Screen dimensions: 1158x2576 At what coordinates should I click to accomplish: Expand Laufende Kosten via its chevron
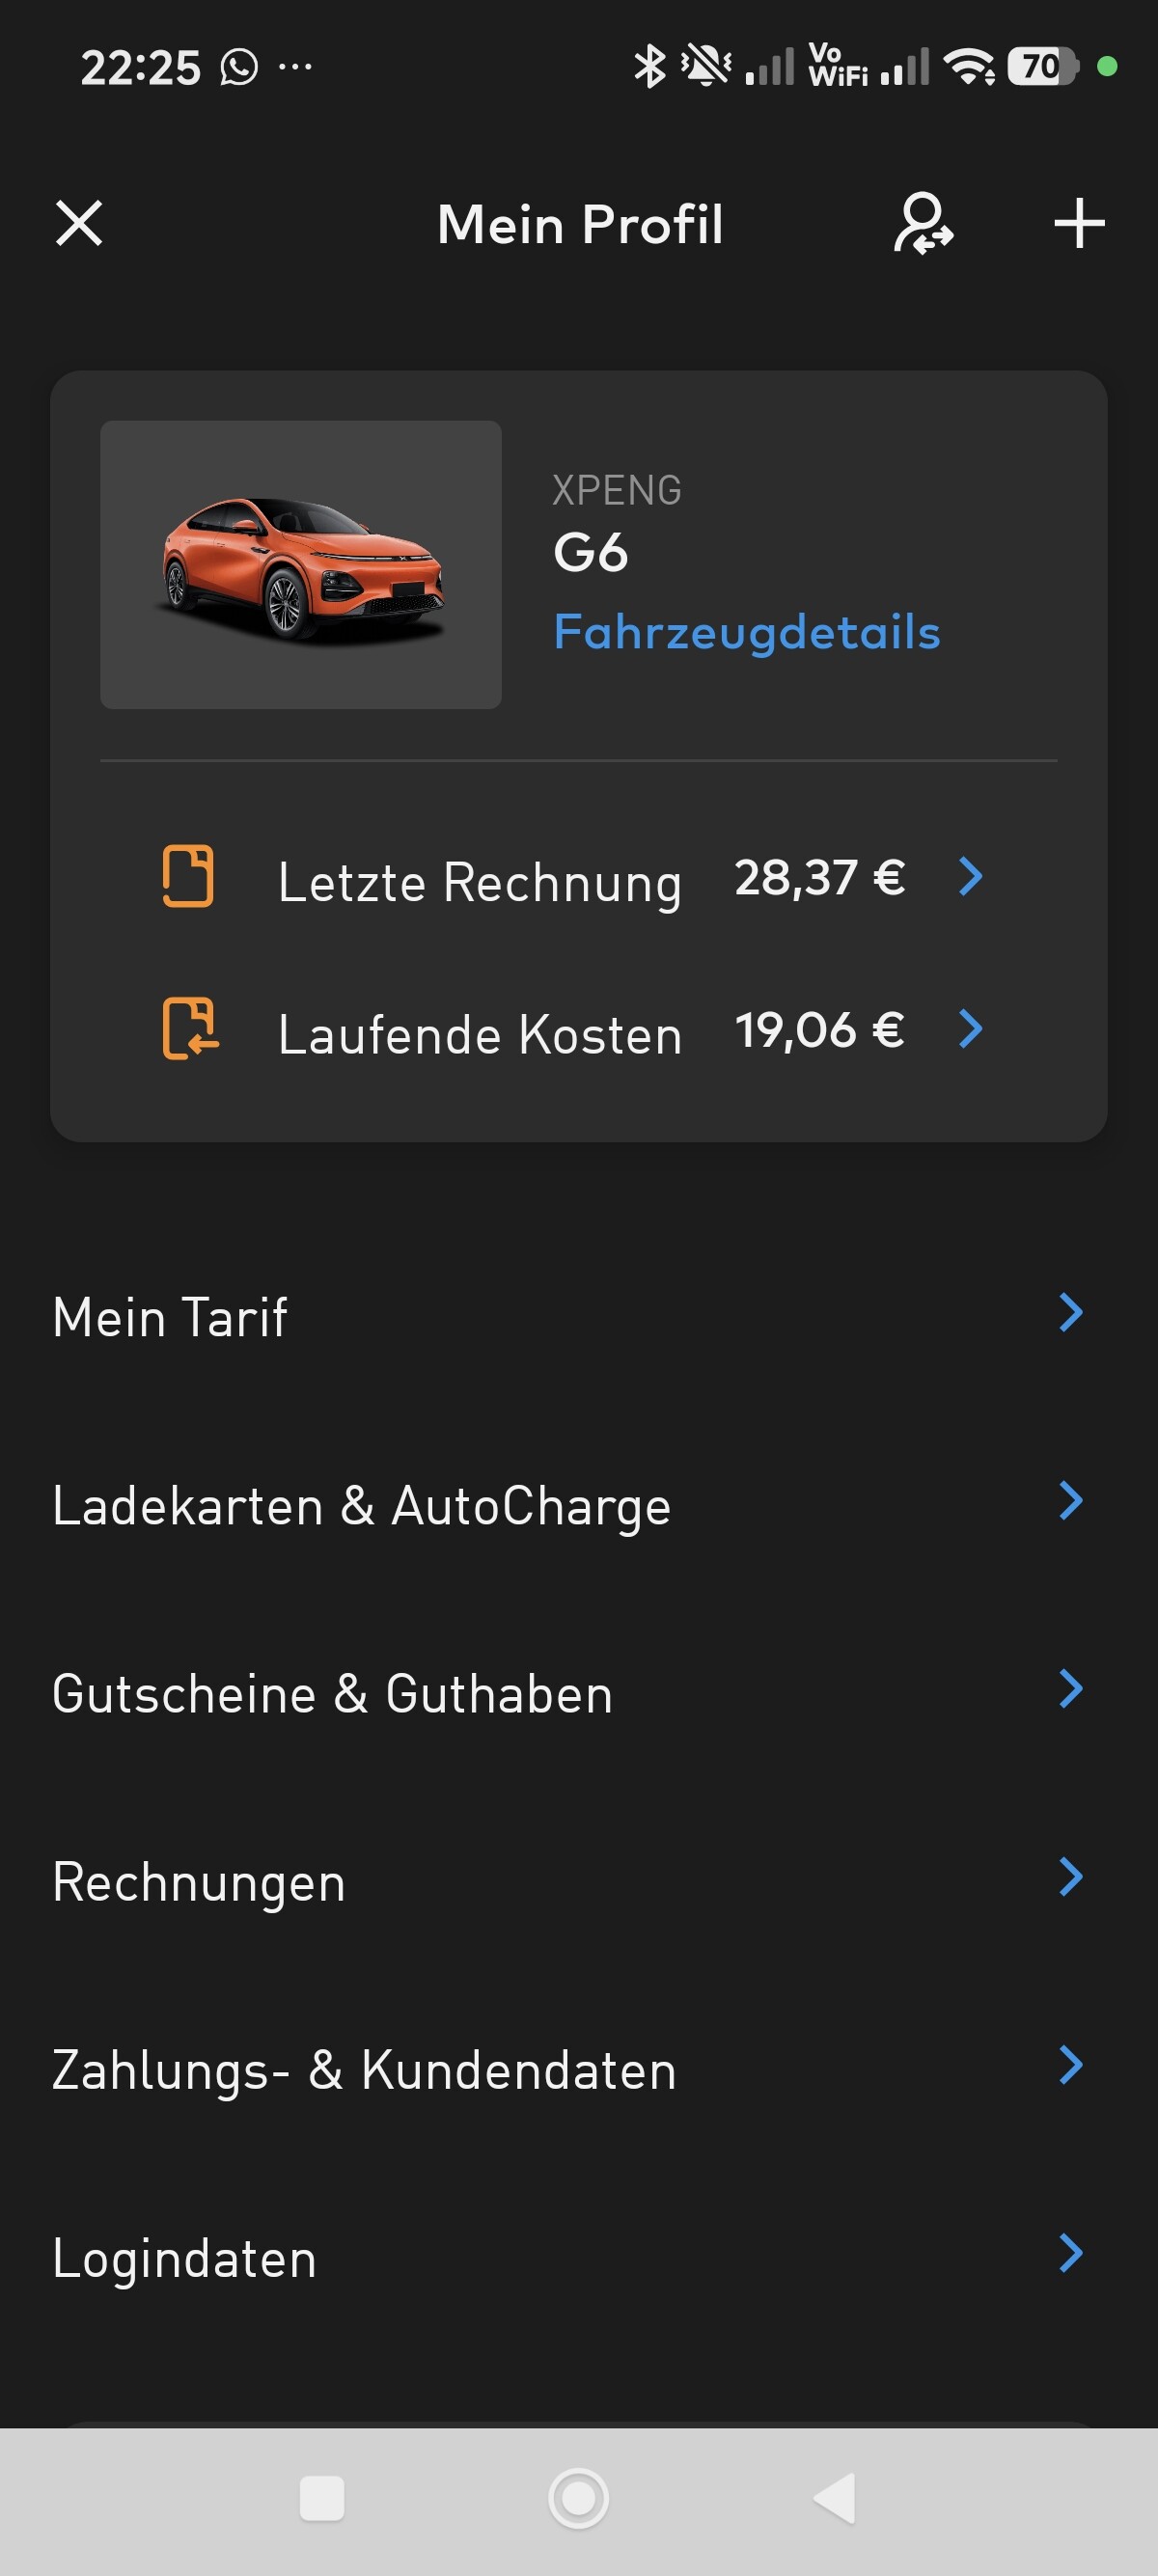(x=971, y=1029)
